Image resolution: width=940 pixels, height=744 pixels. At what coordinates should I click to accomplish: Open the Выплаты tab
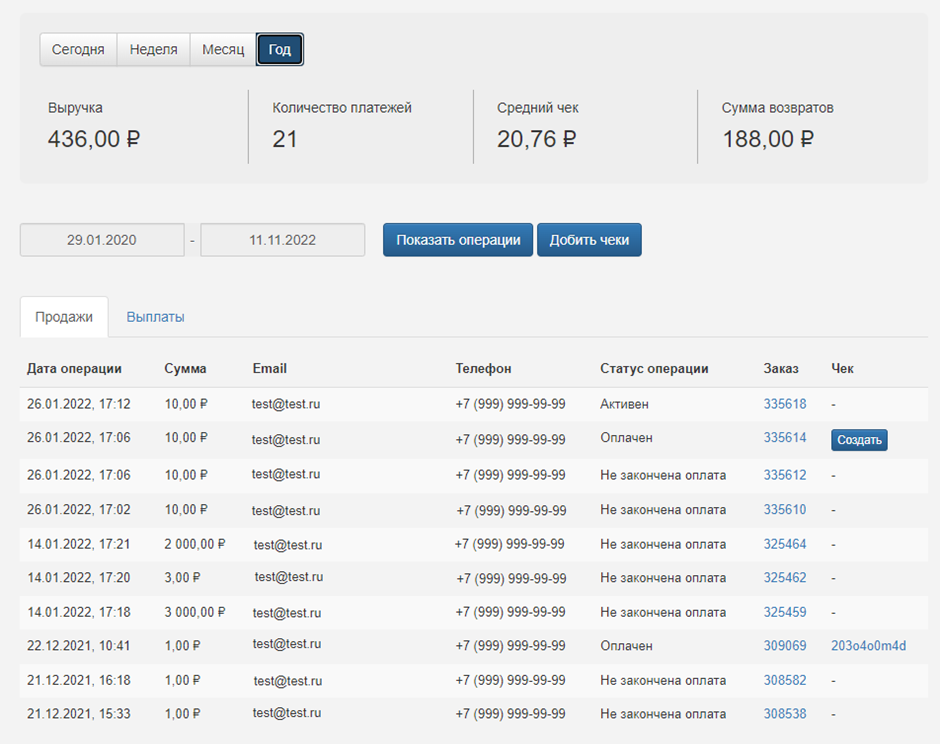pyautogui.click(x=155, y=317)
